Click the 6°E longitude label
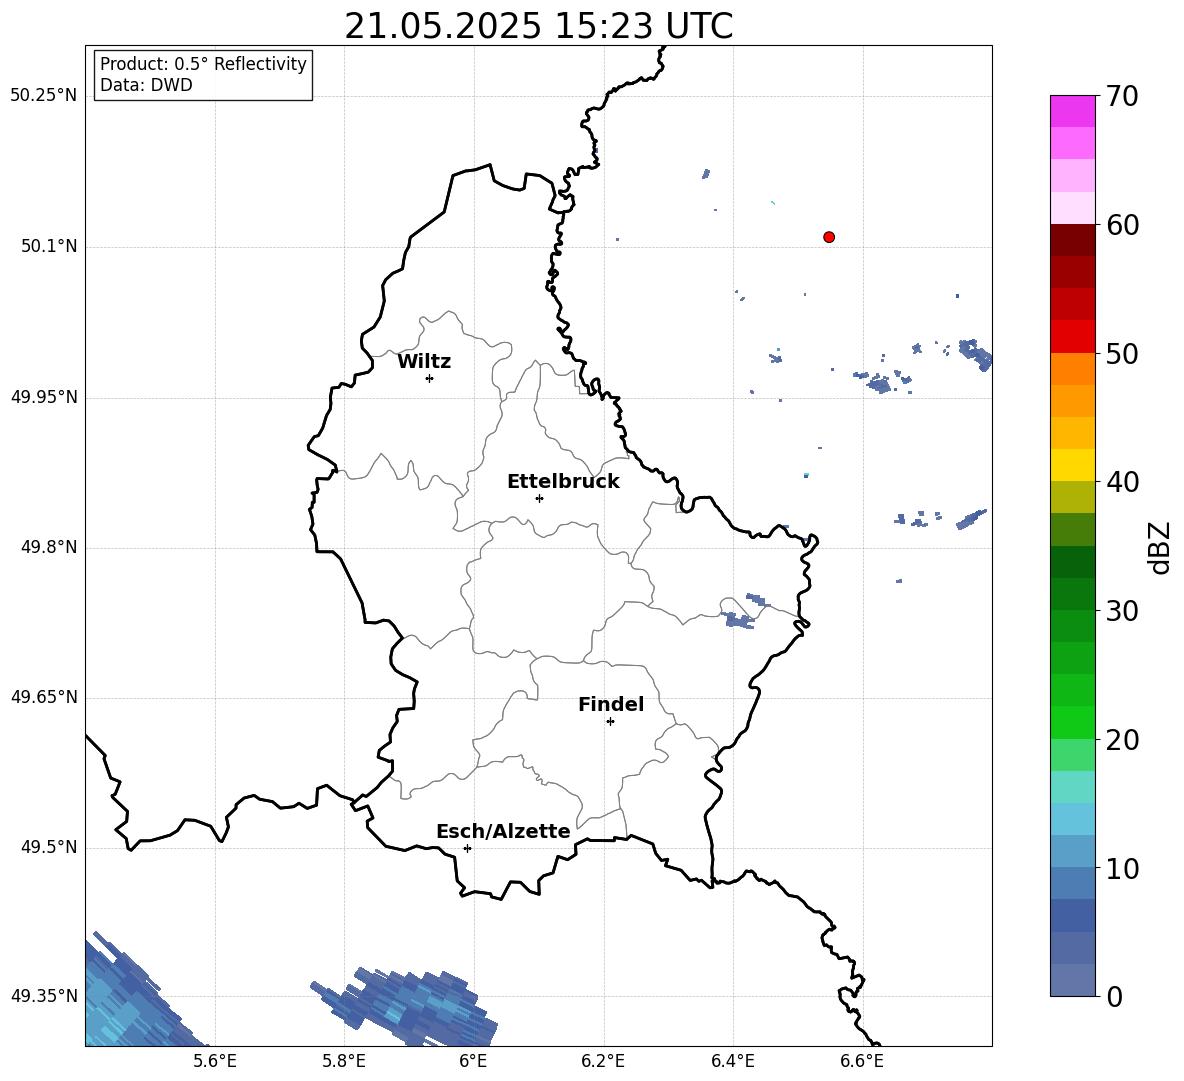 pos(473,1061)
